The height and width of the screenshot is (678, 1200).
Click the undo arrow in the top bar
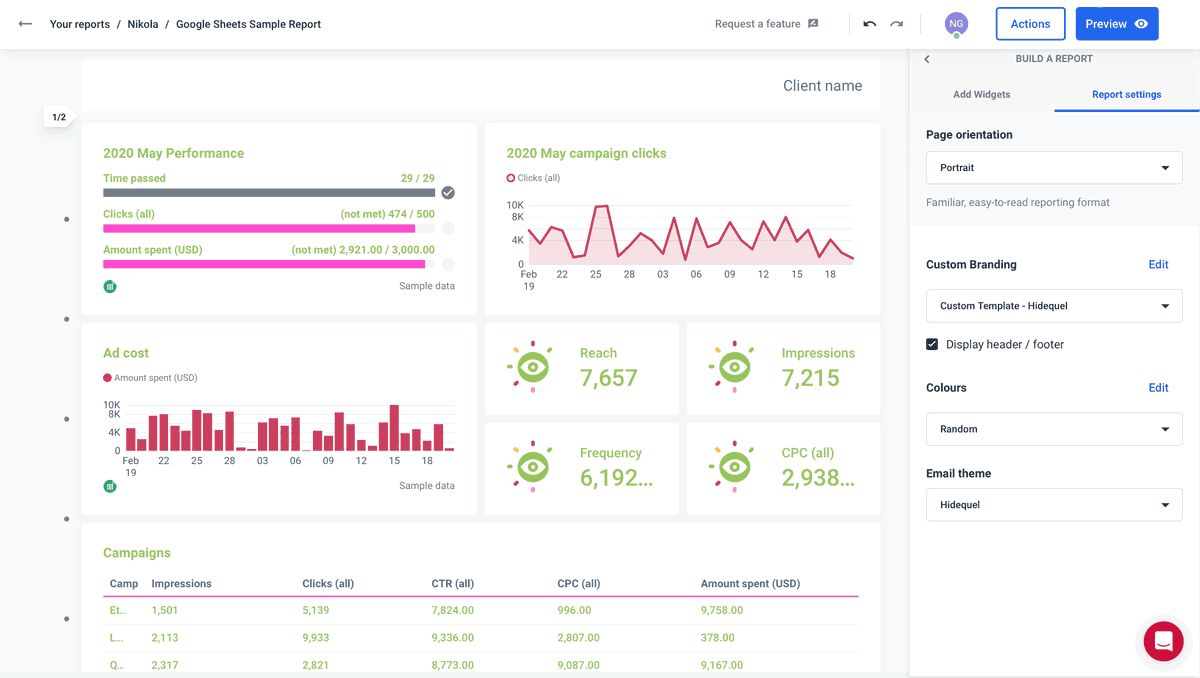869,23
